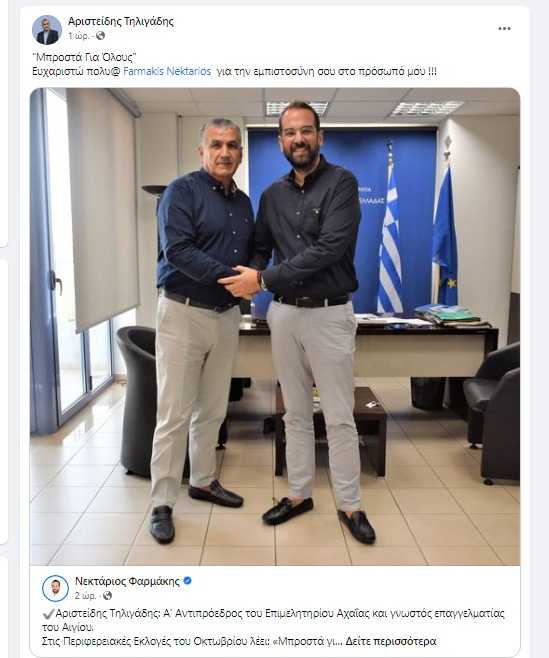Viewport: 549px width, 658px height.
Task: Click the verified badge next to Νεκτάριος Φαρμάκης
Action: click(x=188, y=581)
